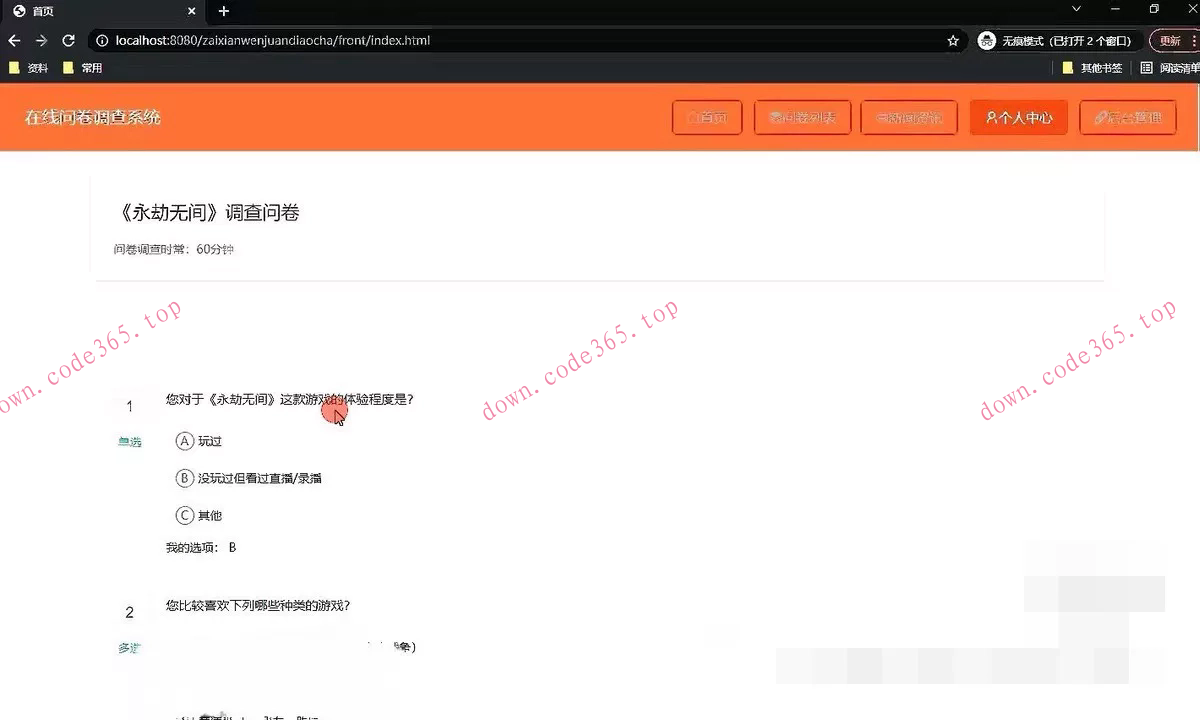This screenshot has width=1200, height=720.
Task: Go back with the browser back arrow
Action: pyautogui.click(x=14, y=41)
